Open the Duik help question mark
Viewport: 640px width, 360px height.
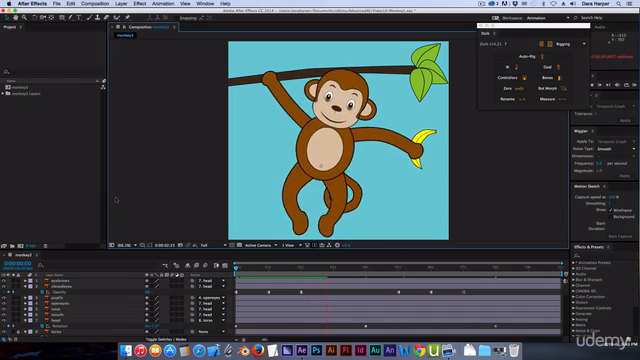(505, 44)
